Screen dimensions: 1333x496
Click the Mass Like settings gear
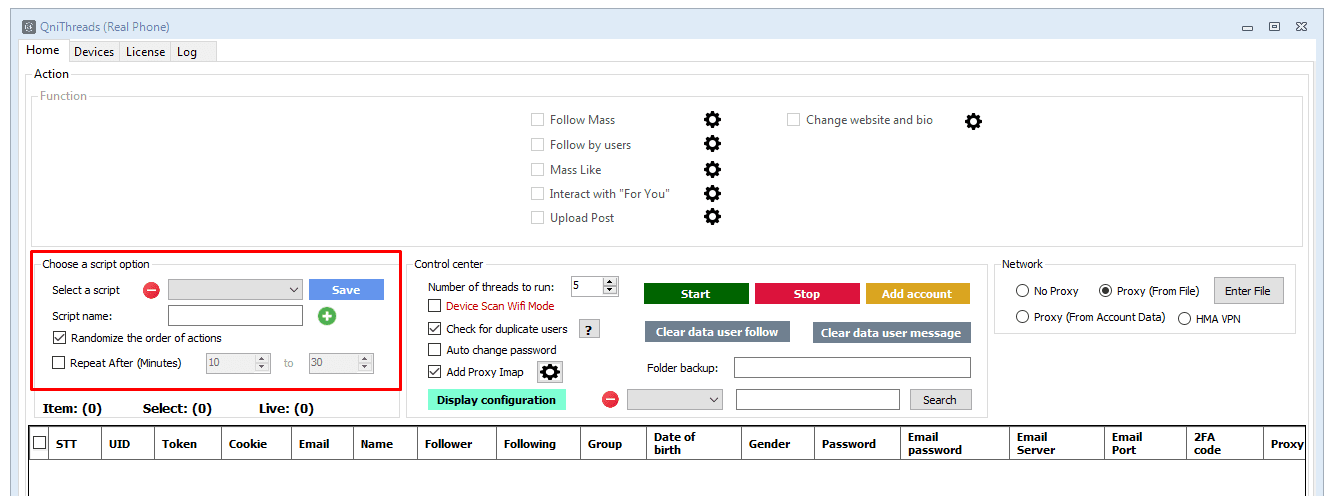[x=712, y=169]
